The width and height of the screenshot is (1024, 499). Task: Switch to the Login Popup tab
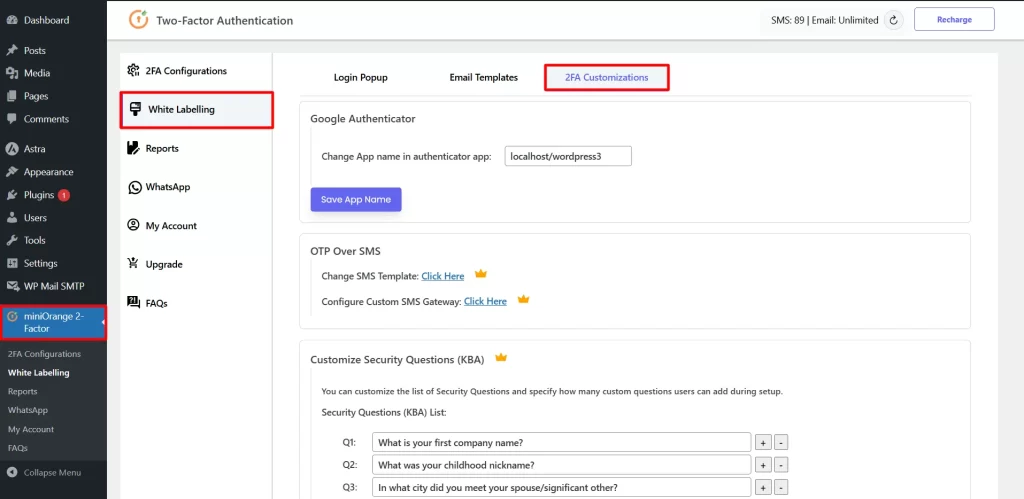[360, 78]
